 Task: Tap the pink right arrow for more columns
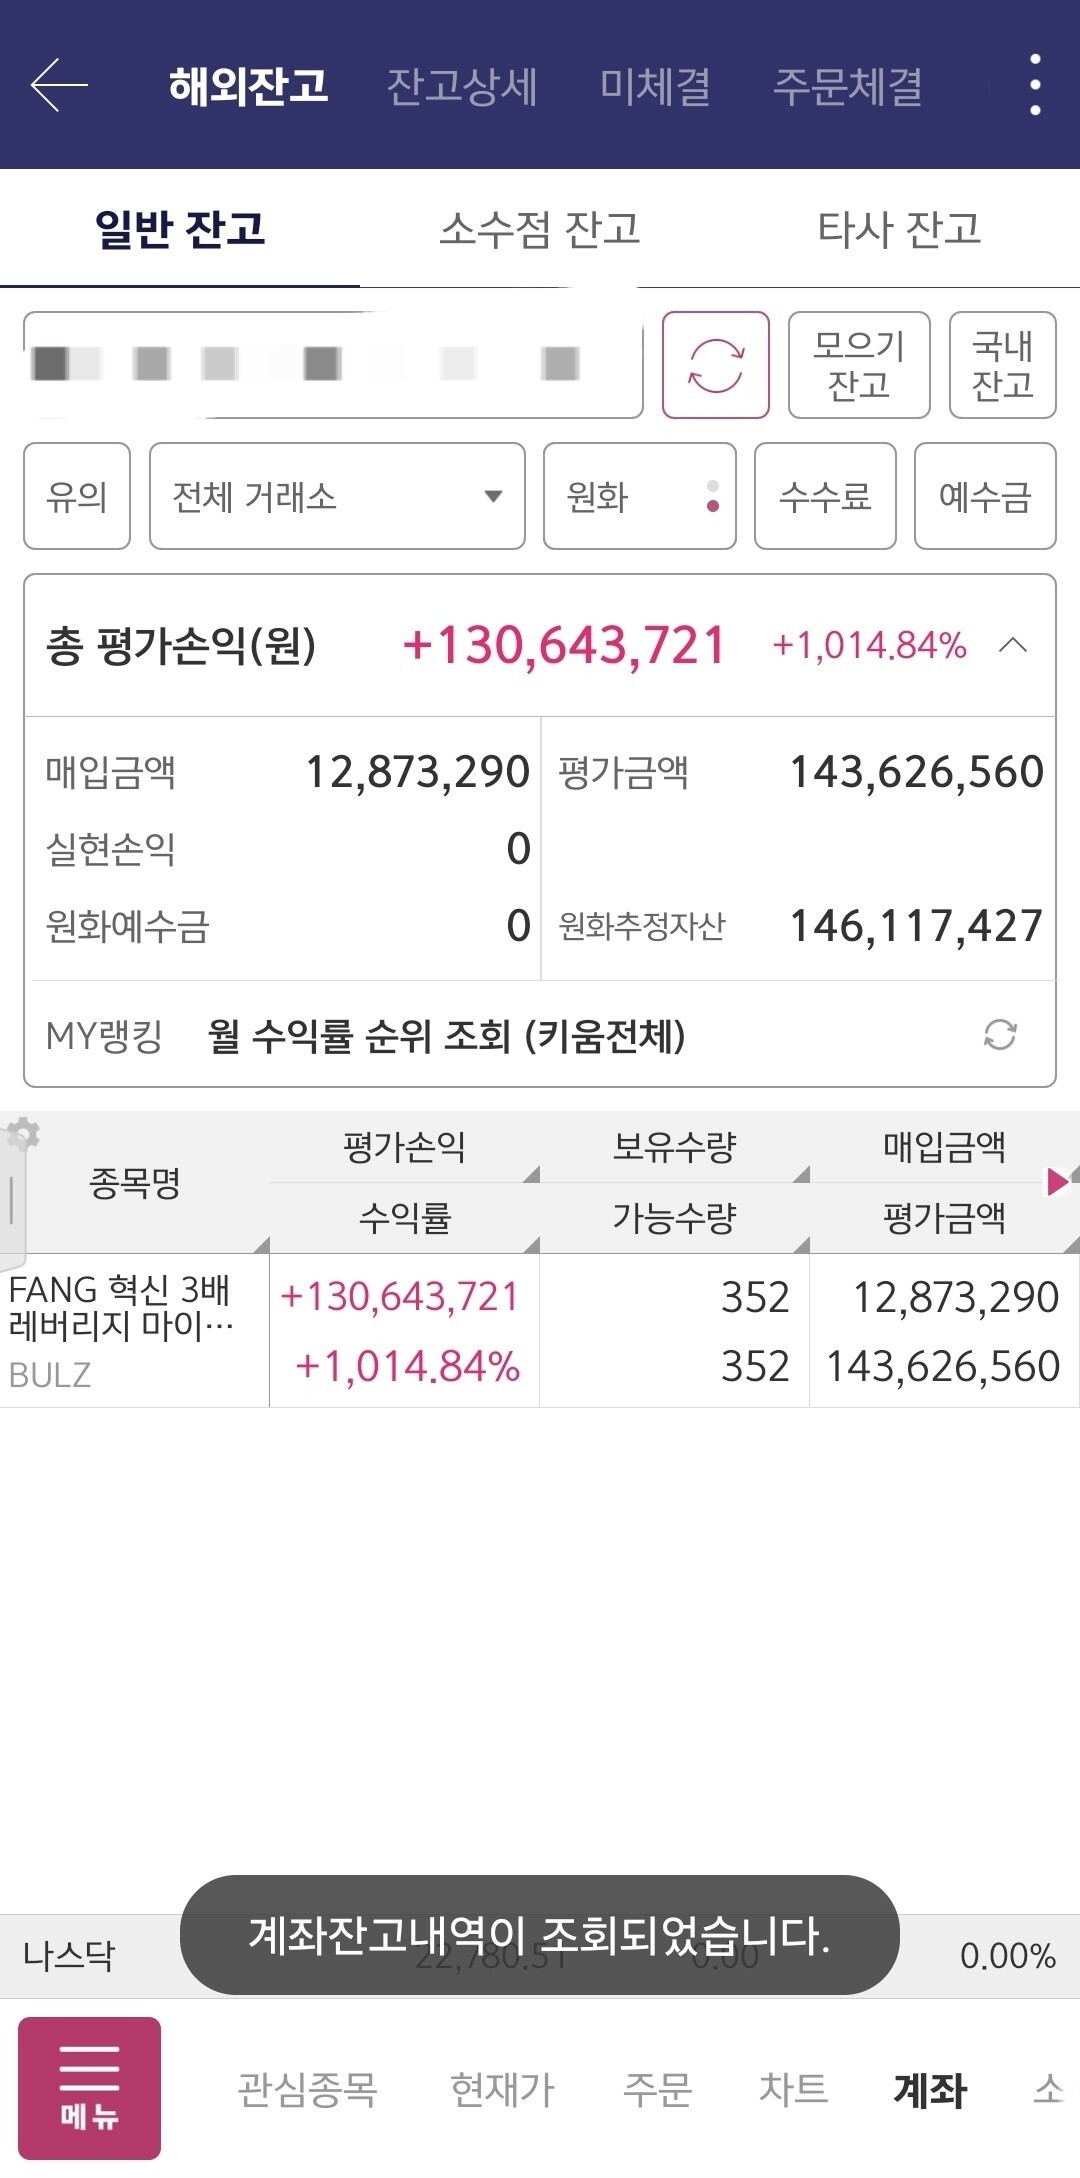1057,1182
